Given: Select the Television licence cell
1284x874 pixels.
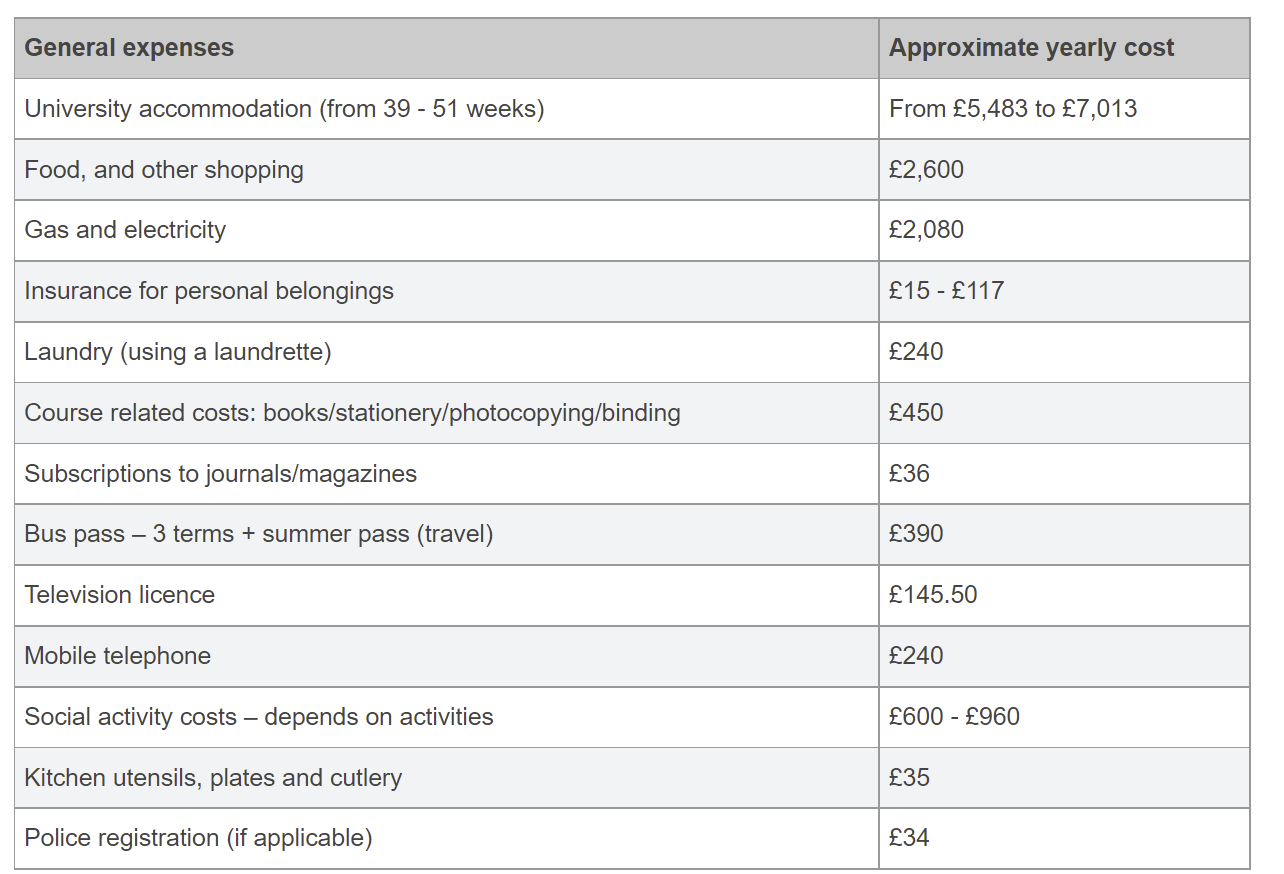Looking at the screenshot, I should point(447,596).
